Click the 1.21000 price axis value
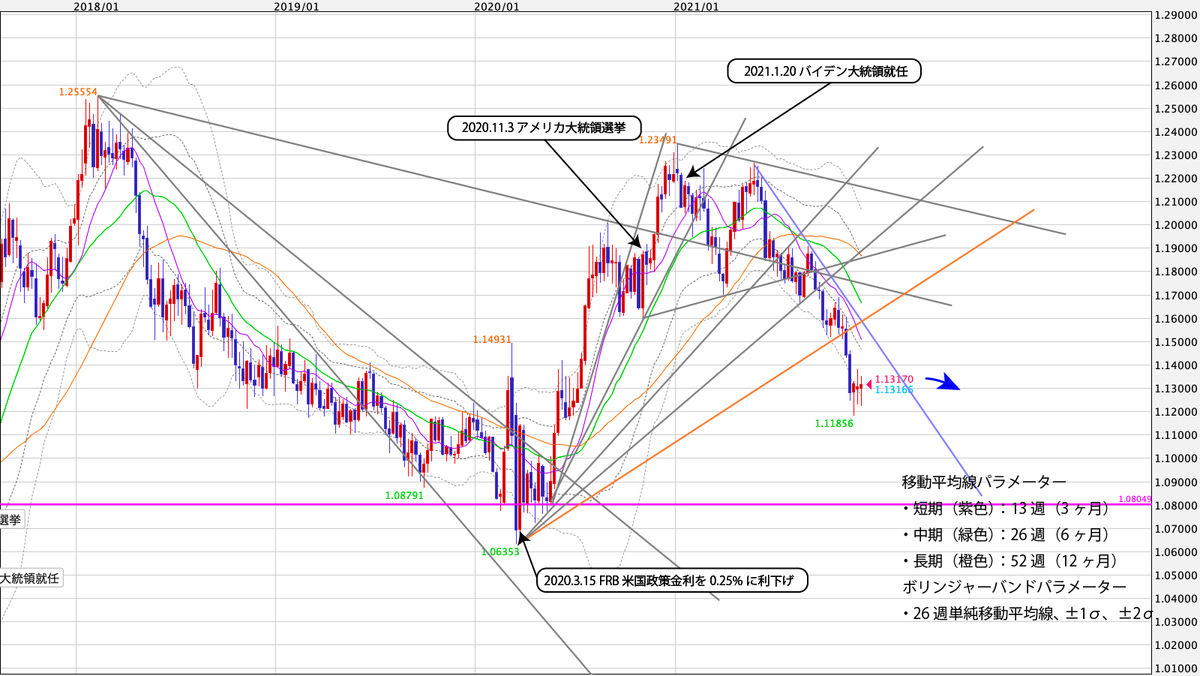1200x676 pixels. tap(1177, 202)
